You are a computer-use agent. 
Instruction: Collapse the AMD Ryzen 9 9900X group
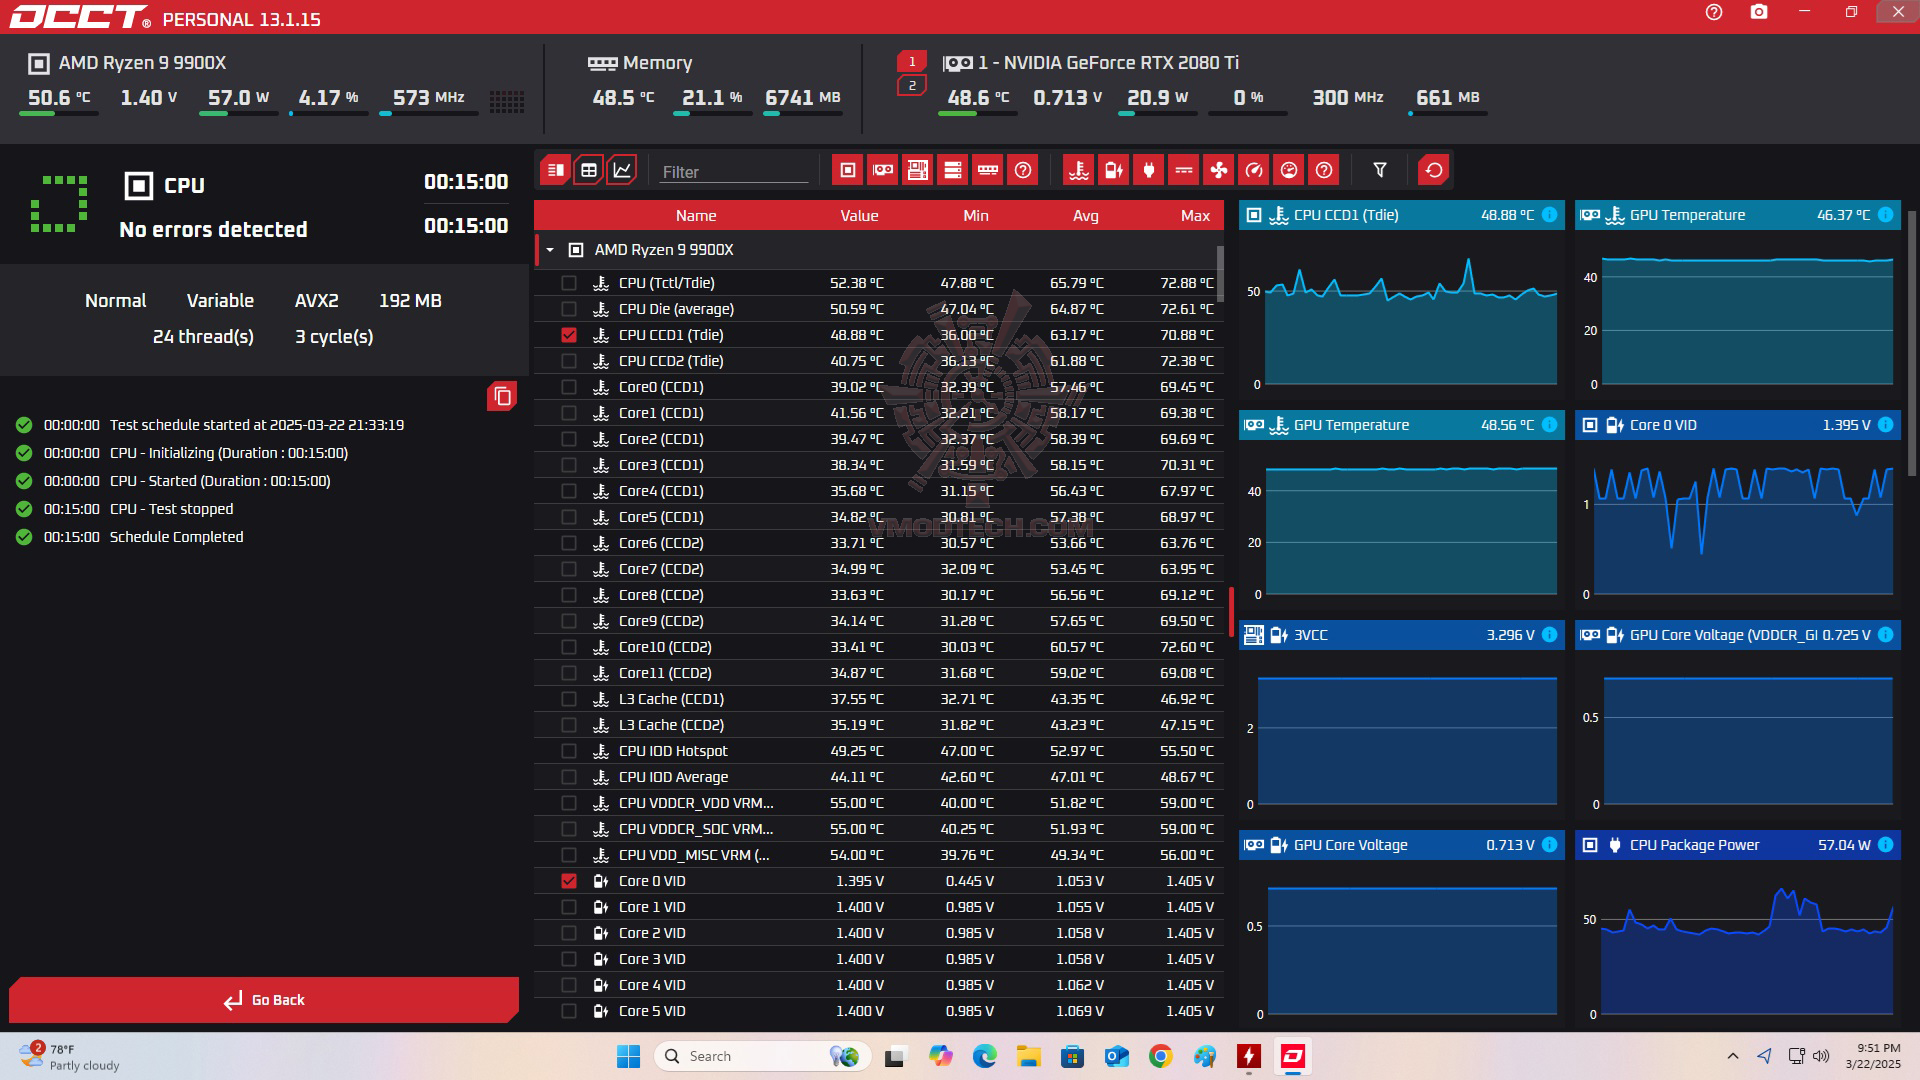[x=550, y=250]
